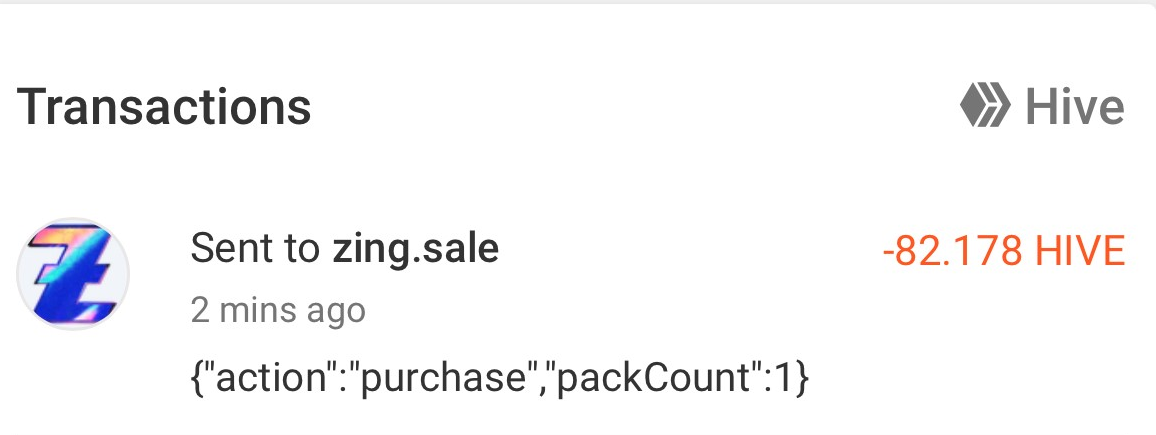Screen dimensions: 1156x435
Task: Select the purchase memo JSON text
Action: [x=500, y=378]
